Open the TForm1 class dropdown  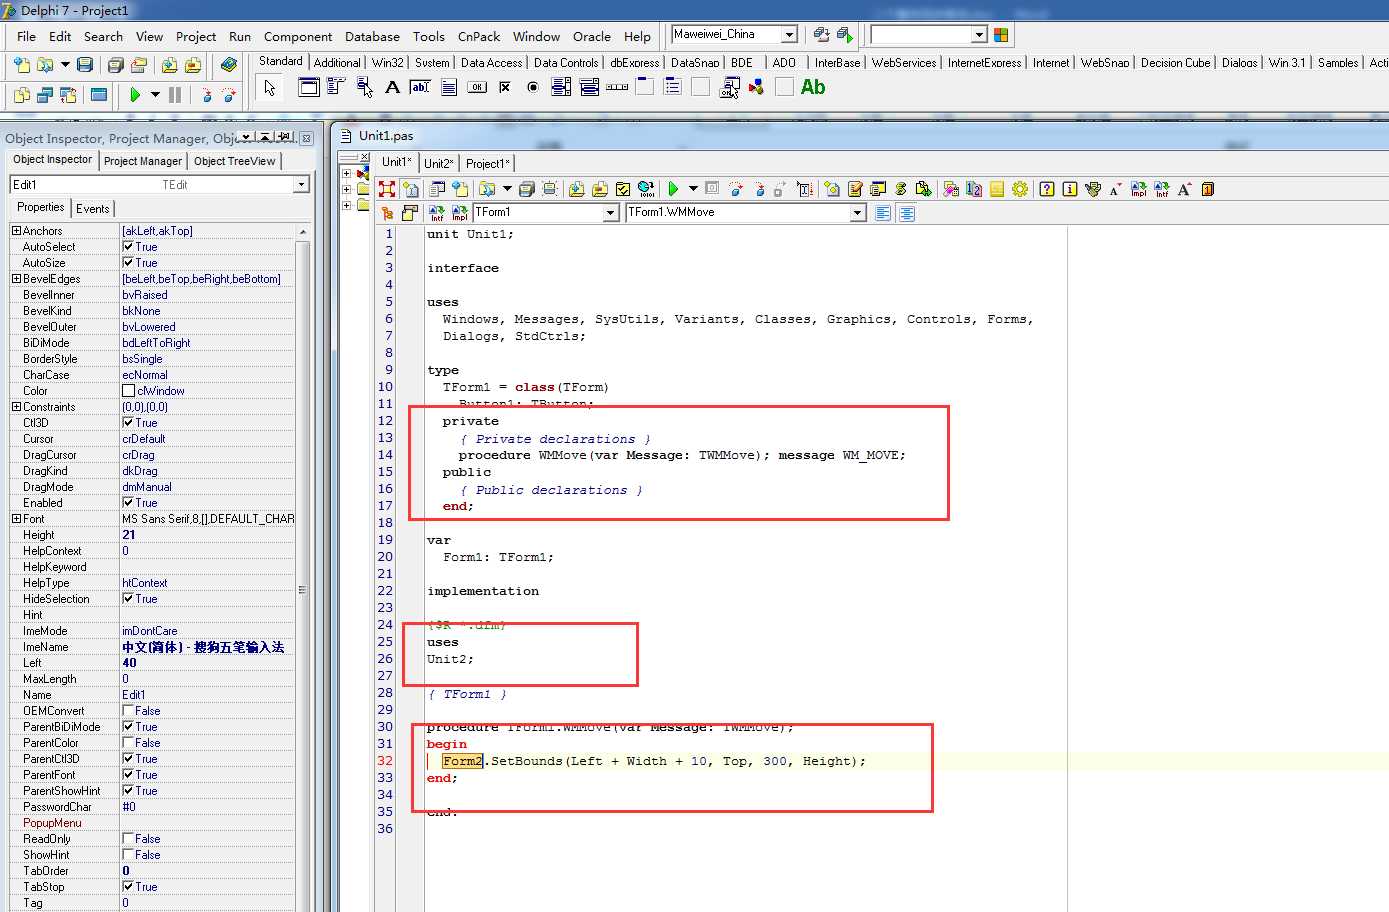(x=611, y=213)
